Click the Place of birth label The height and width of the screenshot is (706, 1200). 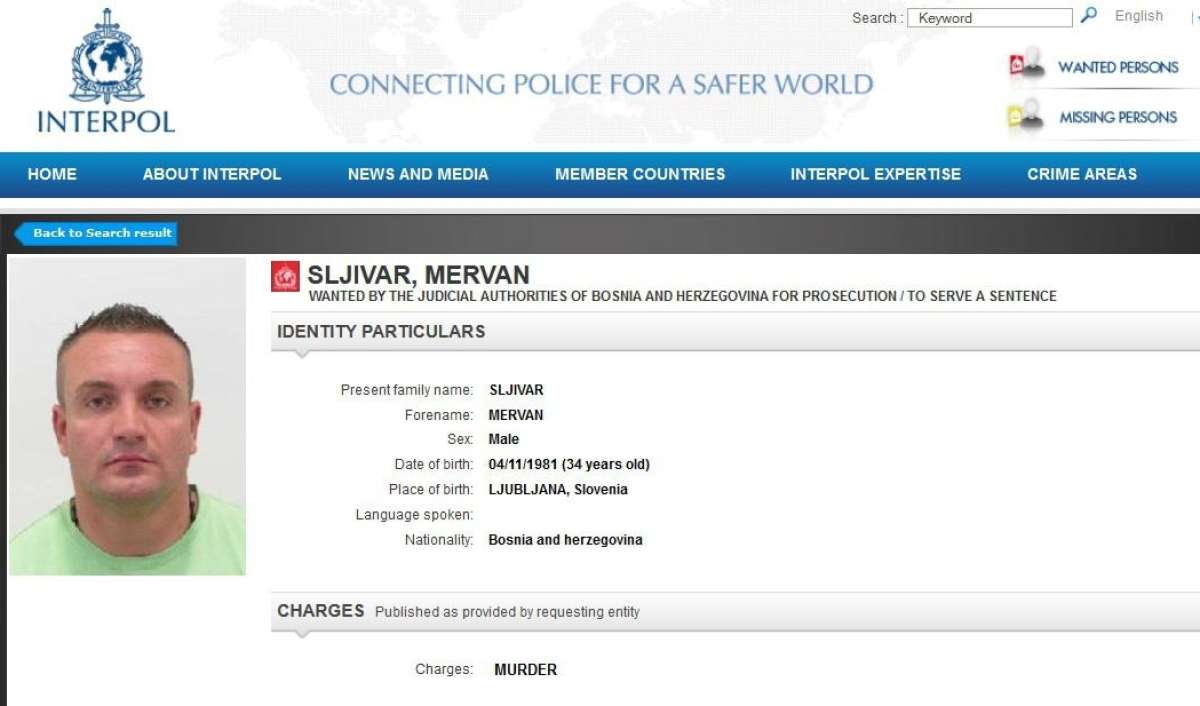431,489
